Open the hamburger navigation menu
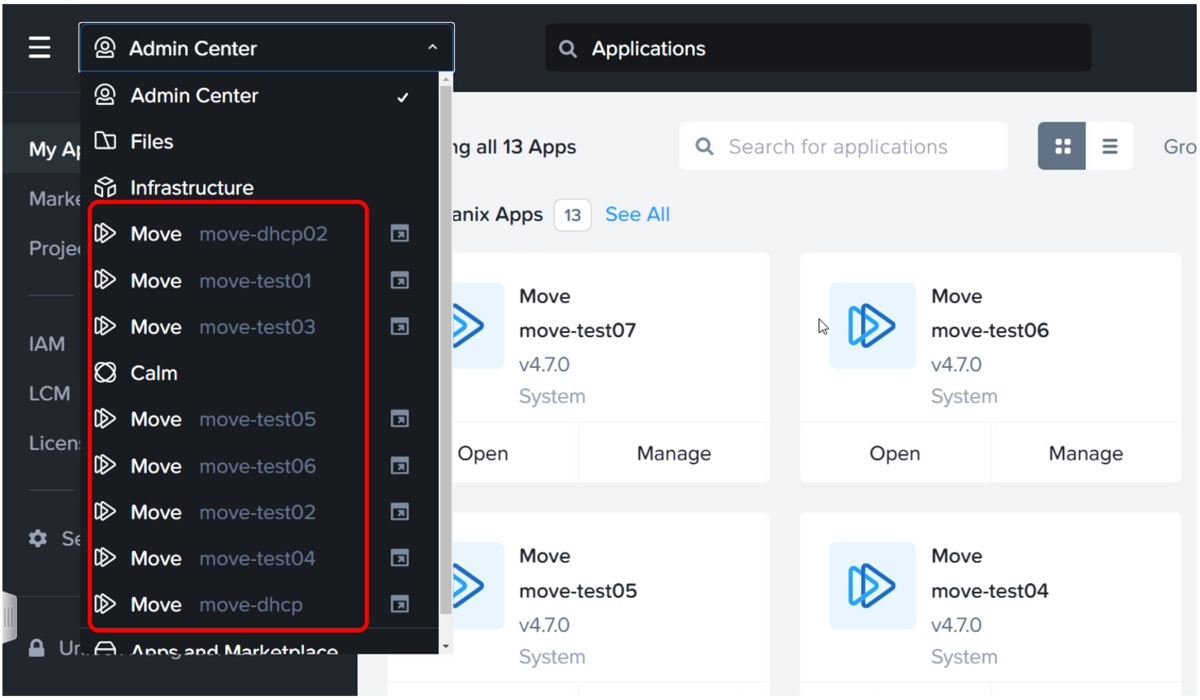The image size is (1200, 700). (39, 48)
